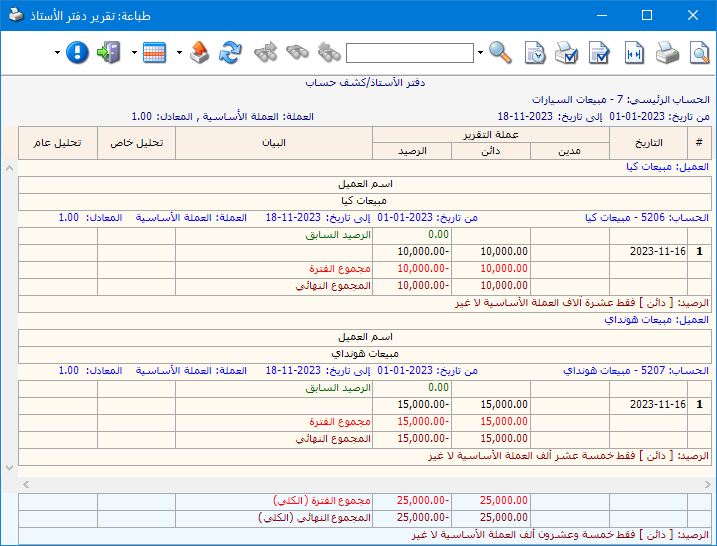
Task: Open dropdown arrow next to export icon
Action: click(x=179, y=53)
